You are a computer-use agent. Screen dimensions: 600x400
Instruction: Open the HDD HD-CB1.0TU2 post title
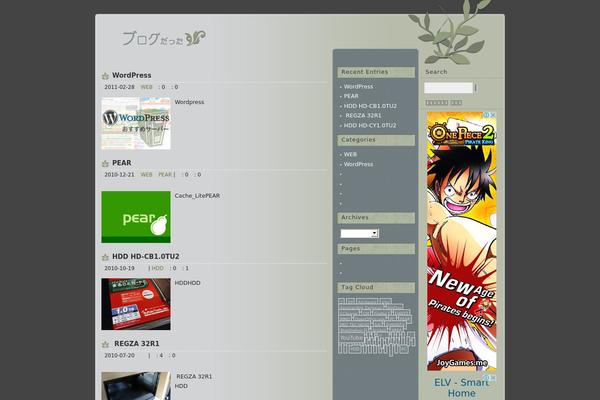[x=145, y=256]
